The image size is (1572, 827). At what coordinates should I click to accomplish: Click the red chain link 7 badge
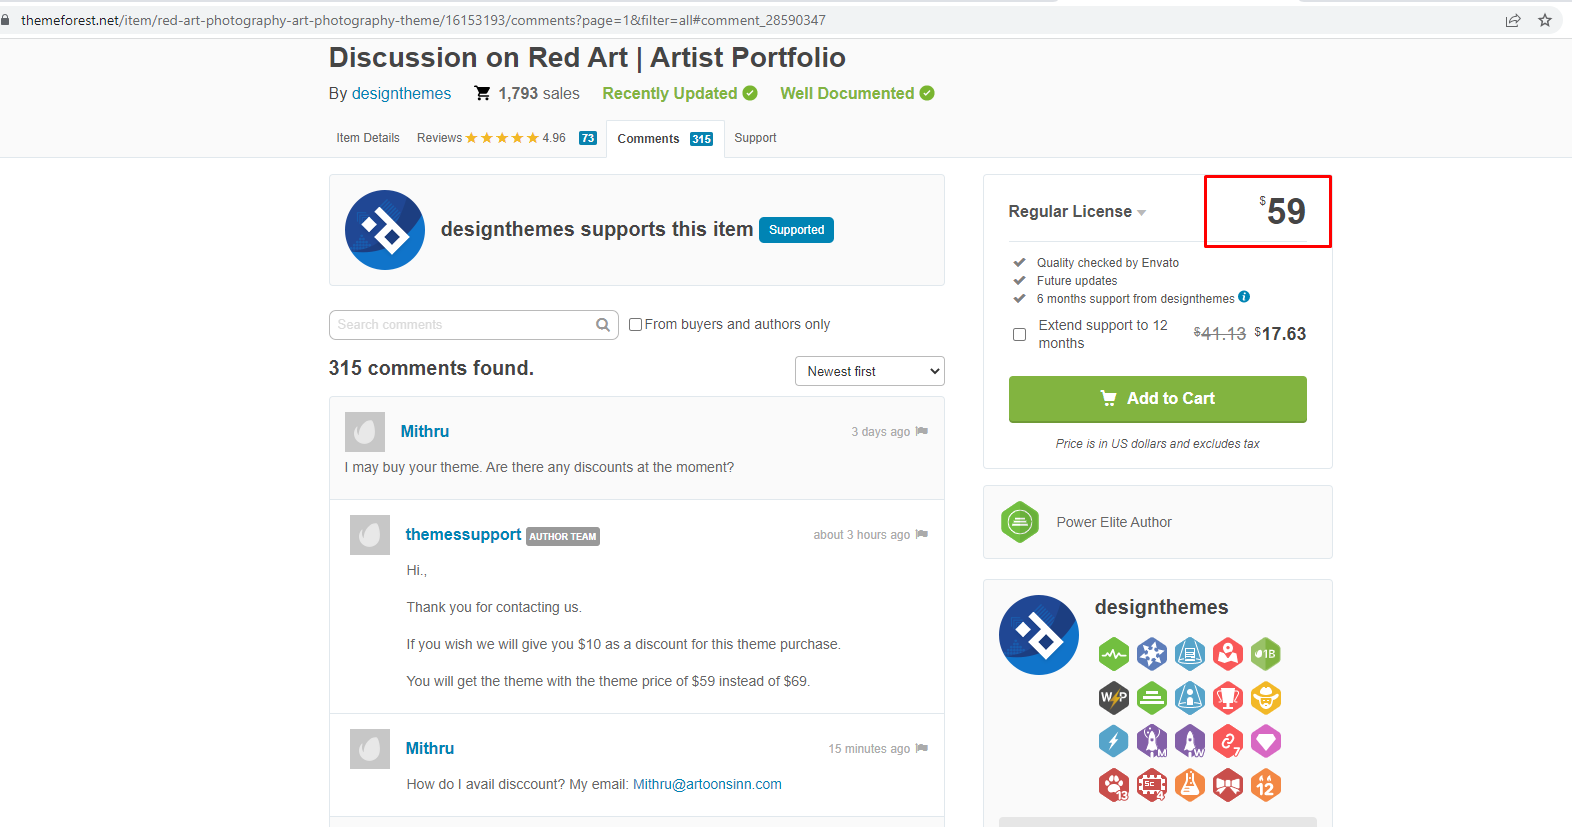coord(1227,741)
